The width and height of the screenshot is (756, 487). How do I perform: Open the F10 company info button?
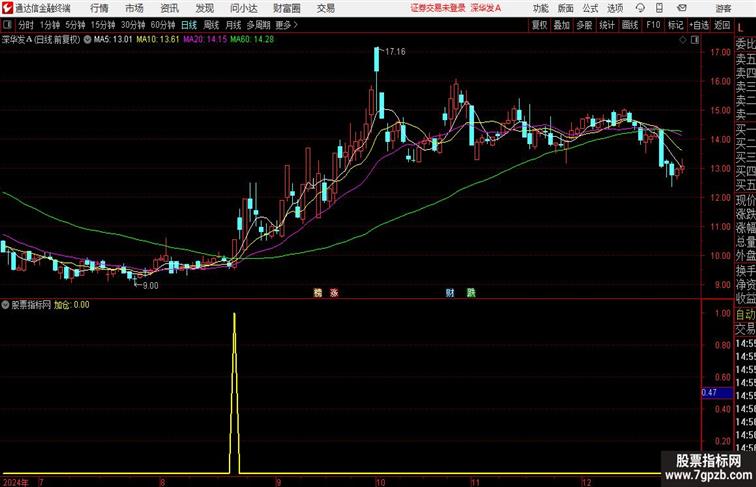(653, 25)
